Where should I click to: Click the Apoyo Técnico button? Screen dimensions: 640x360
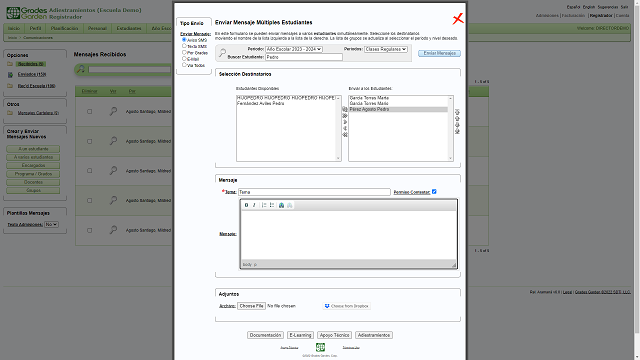[334, 335]
